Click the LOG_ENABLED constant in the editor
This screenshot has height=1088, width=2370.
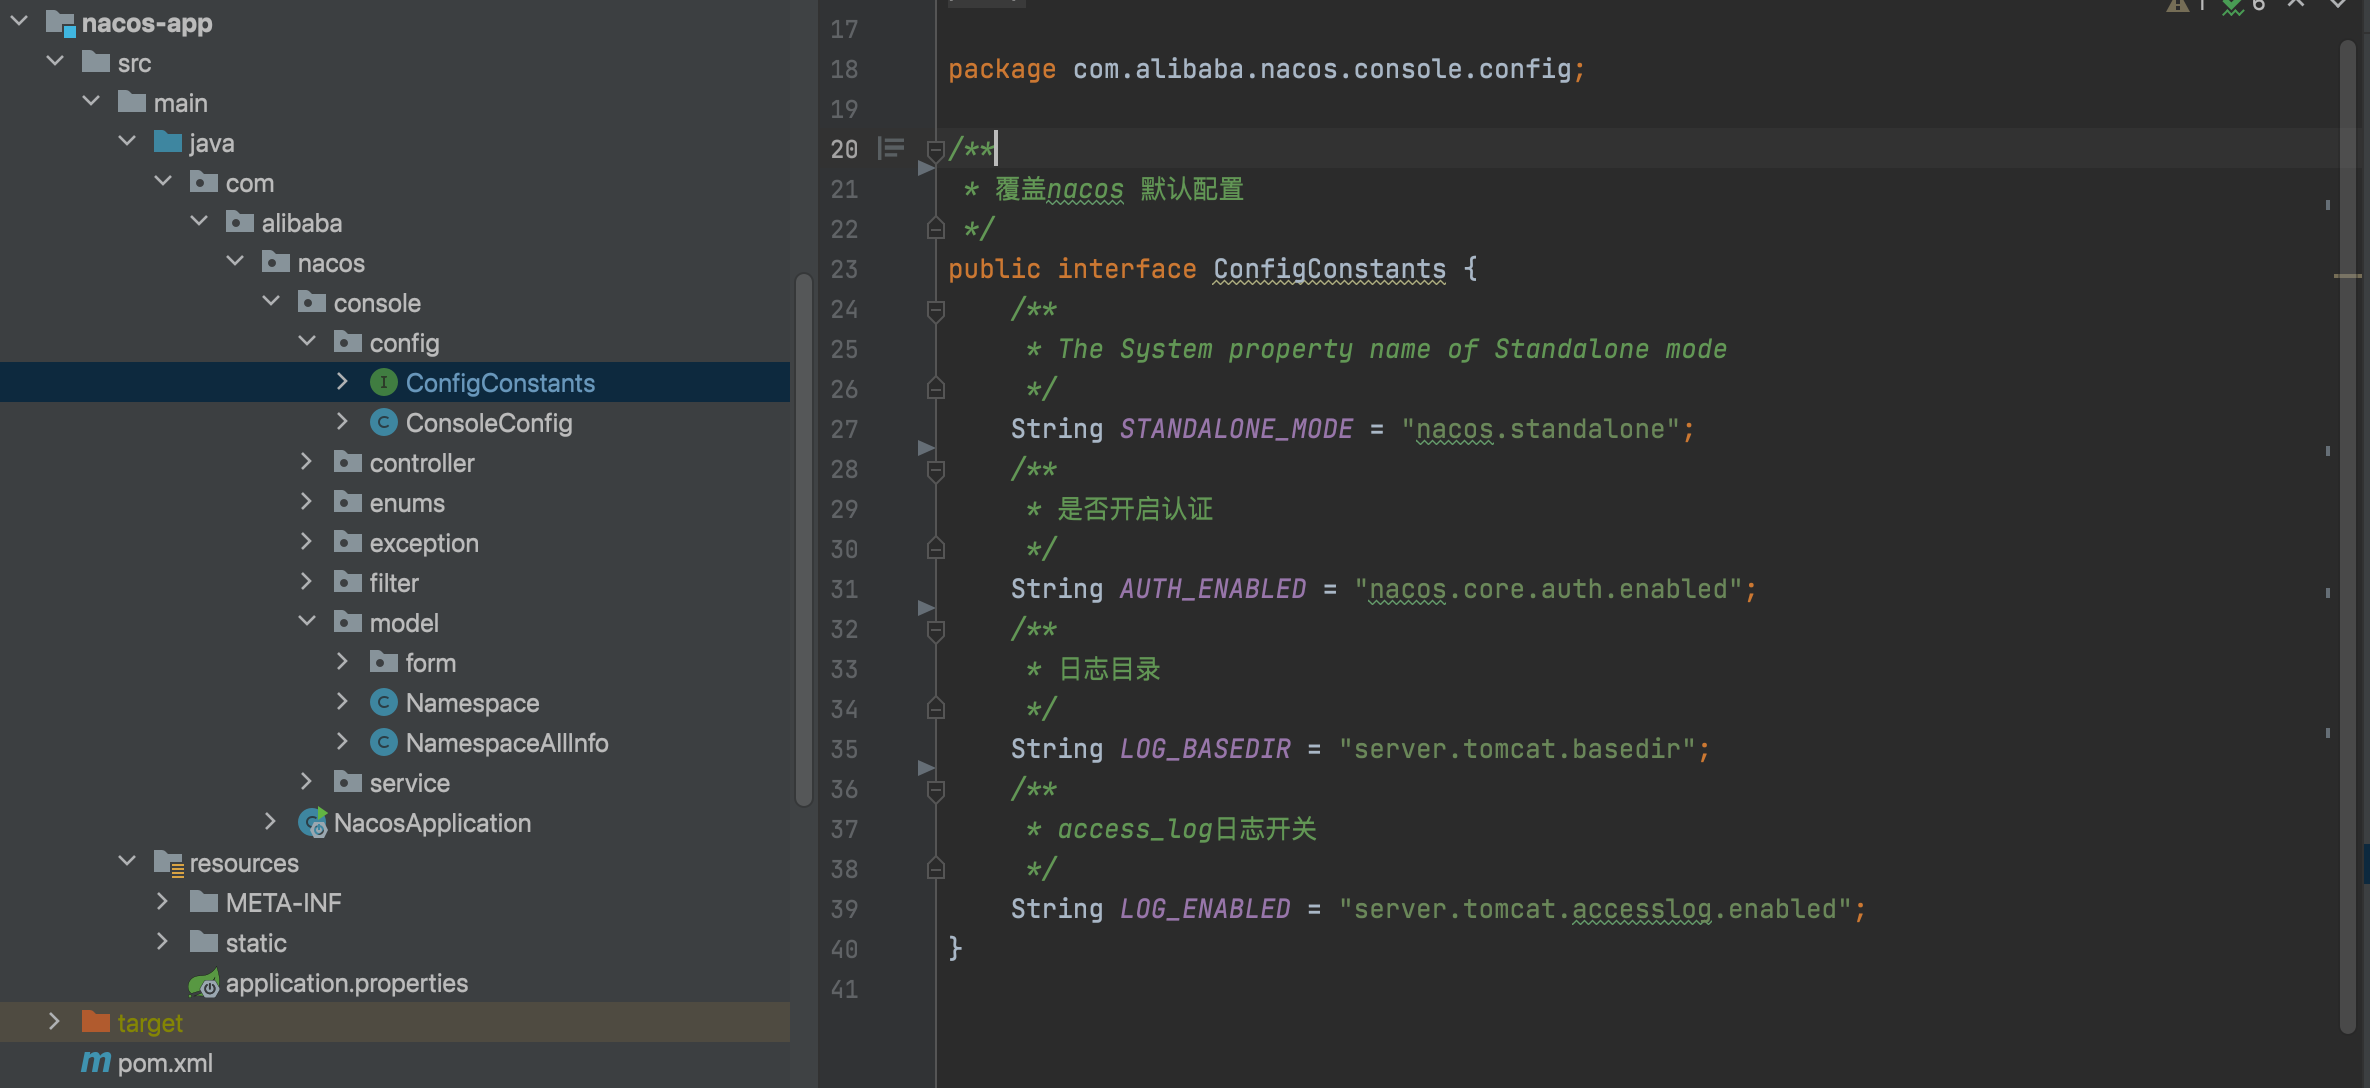pyautogui.click(x=1205, y=909)
